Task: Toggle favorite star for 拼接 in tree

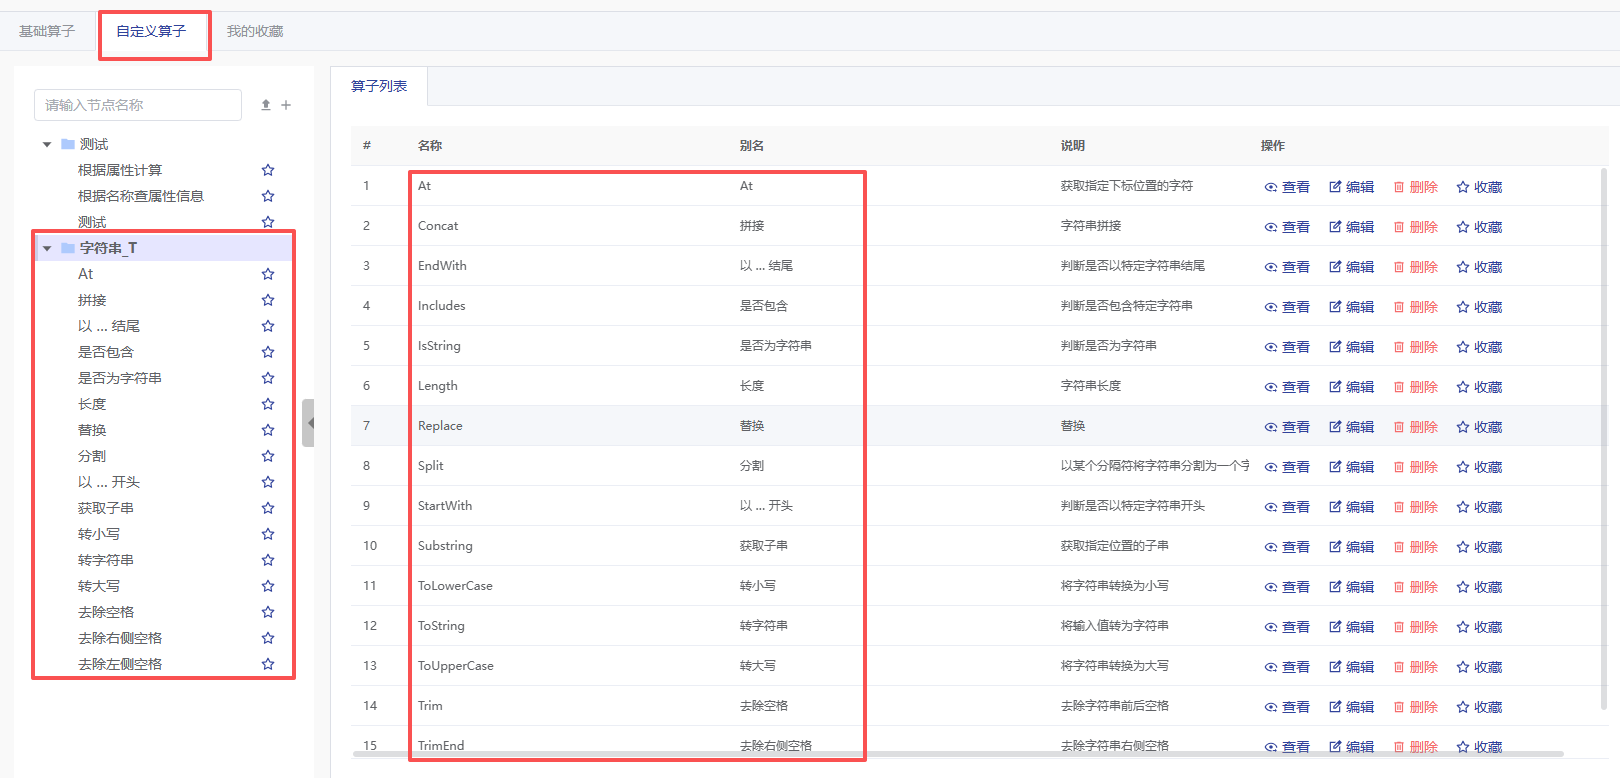Action: click(x=268, y=300)
